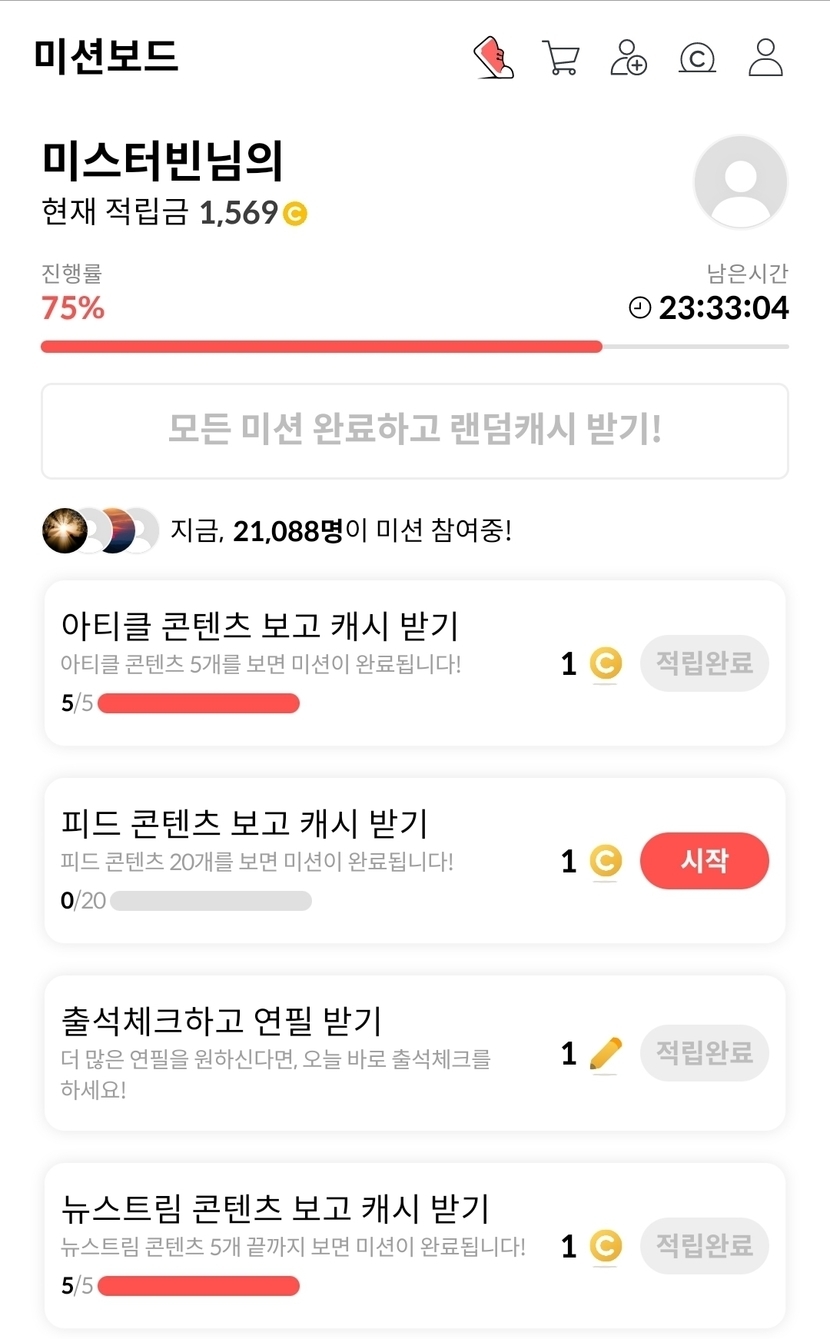Tap coin icon on article content mission
Image resolution: width=830 pixels, height=1339 pixels.
click(605, 663)
